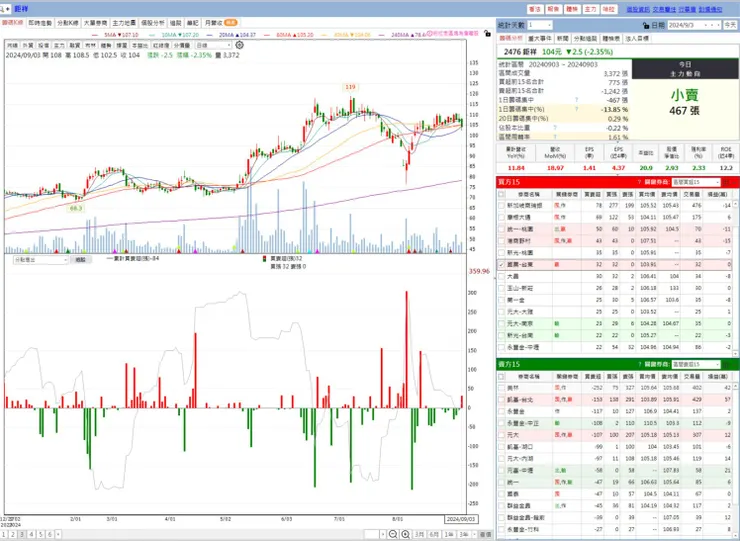
Task: Switch to the 即時走勢 tab
Action: pyautogui.click(x=40, y=23)
